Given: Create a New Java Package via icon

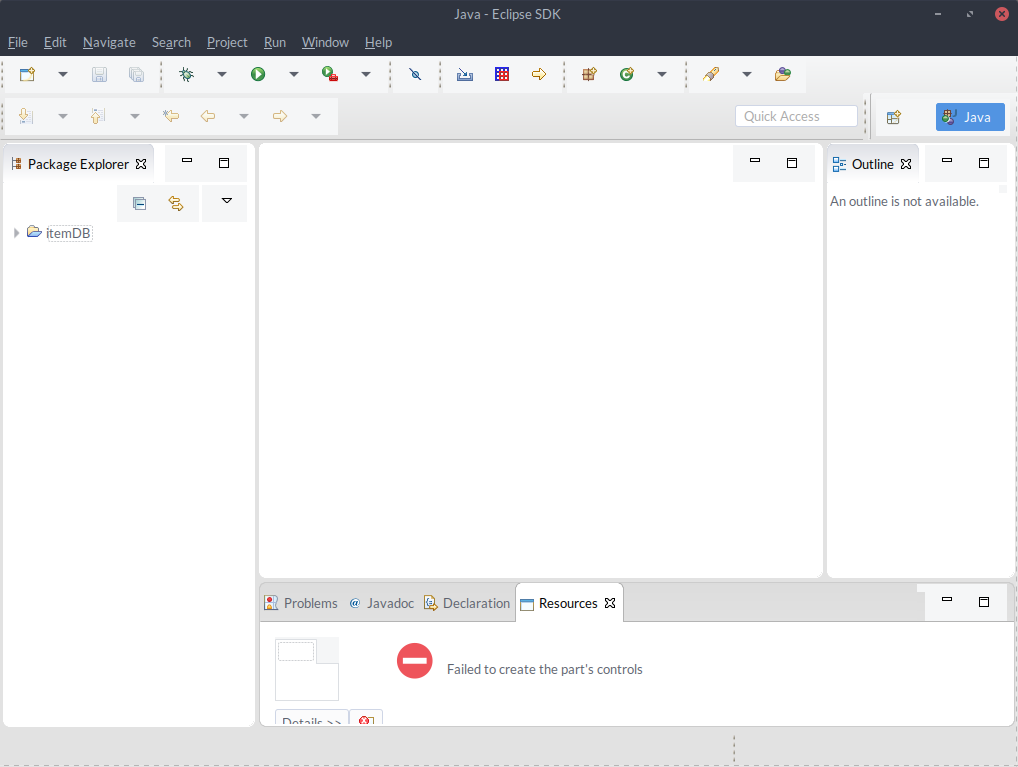Looking at the screenshot, I should click(589, 75).
